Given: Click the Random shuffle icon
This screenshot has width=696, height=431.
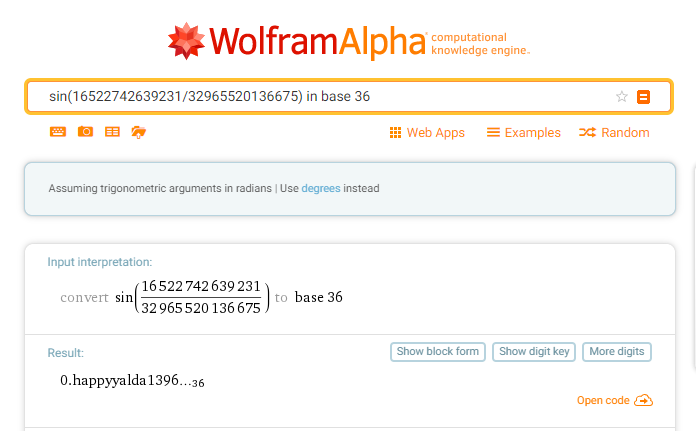Looking at the screenshot, I should click(x=587, y=132).
